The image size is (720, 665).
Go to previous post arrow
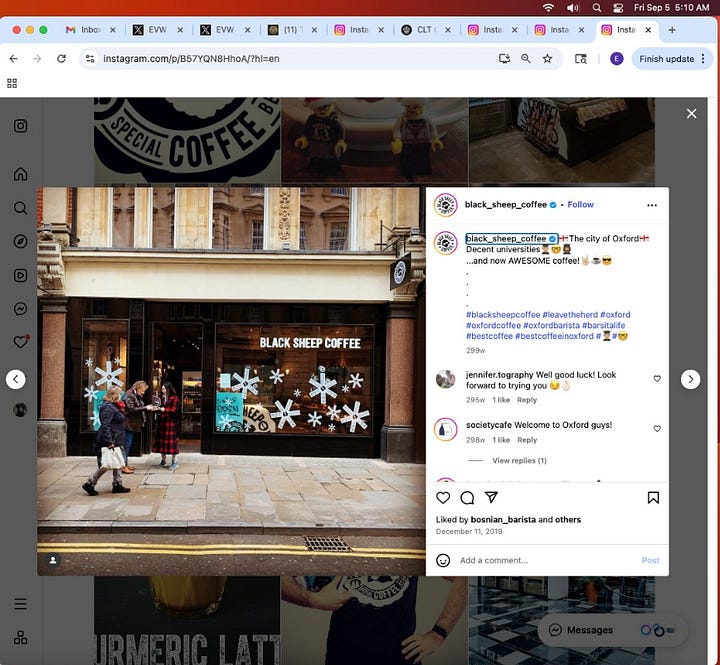click(16, 379)
